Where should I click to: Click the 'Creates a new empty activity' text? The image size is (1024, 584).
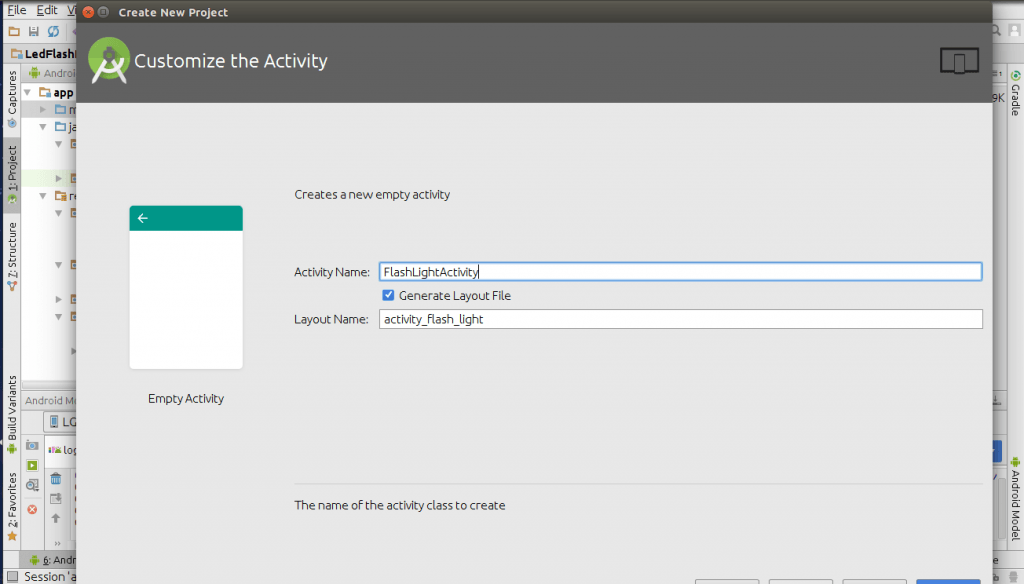click(x=372, y=195)
